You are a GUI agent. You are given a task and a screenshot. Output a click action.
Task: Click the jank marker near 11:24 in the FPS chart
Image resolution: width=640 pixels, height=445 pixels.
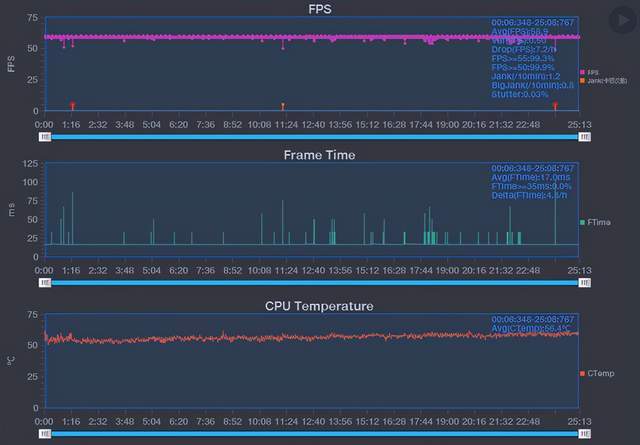tap(283, 107)
